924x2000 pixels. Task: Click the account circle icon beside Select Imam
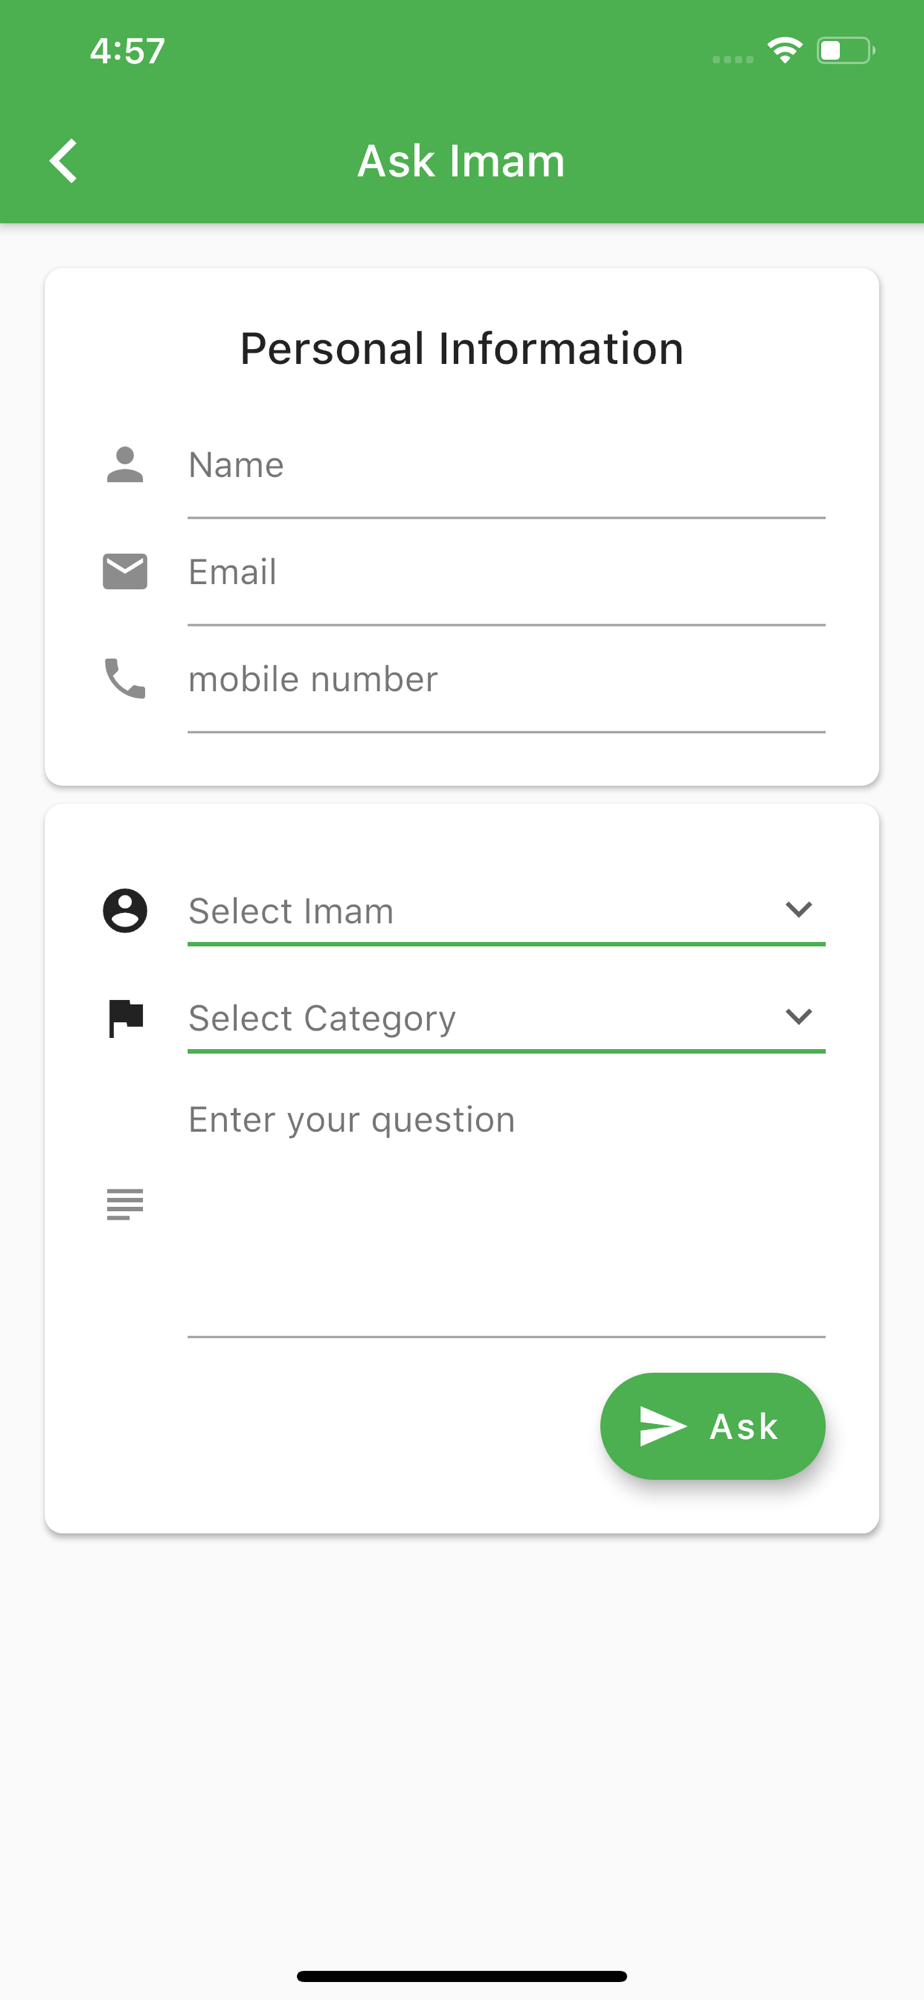125,911
